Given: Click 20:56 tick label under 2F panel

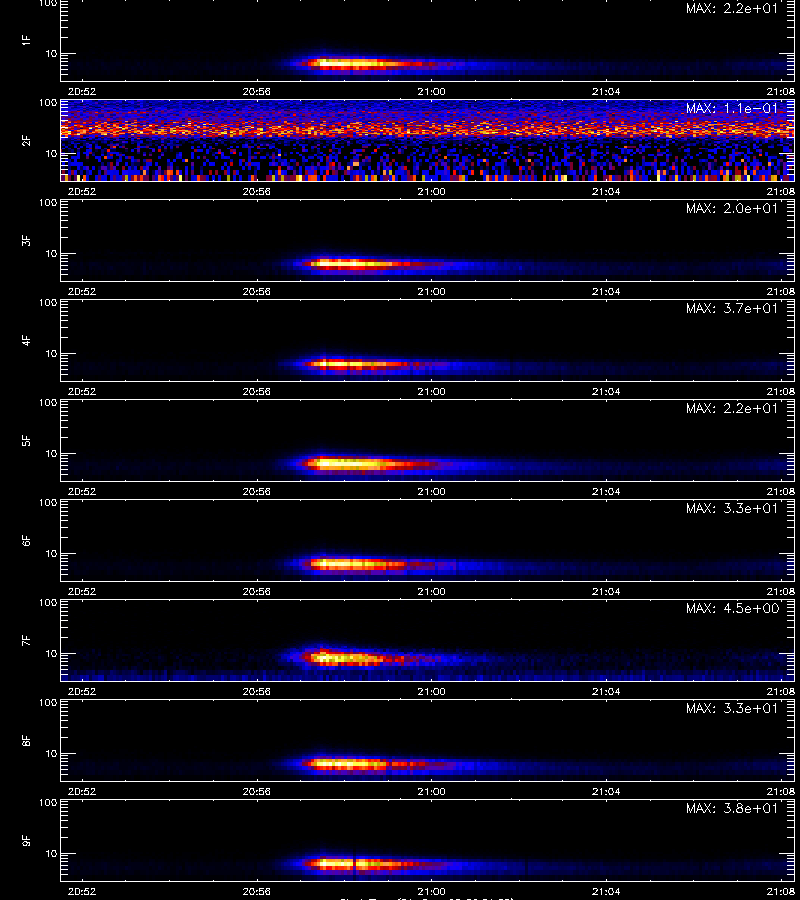Looking at the screenshot, I should tap(257, 192).
